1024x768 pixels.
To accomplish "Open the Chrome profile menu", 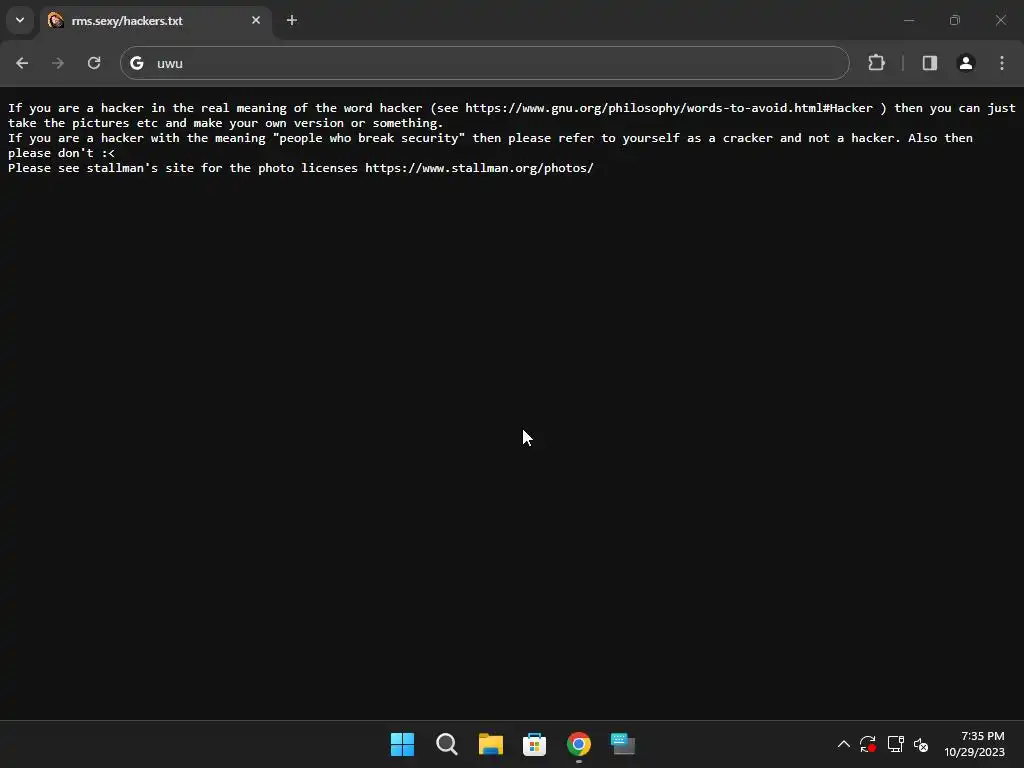I will [966, 63].
